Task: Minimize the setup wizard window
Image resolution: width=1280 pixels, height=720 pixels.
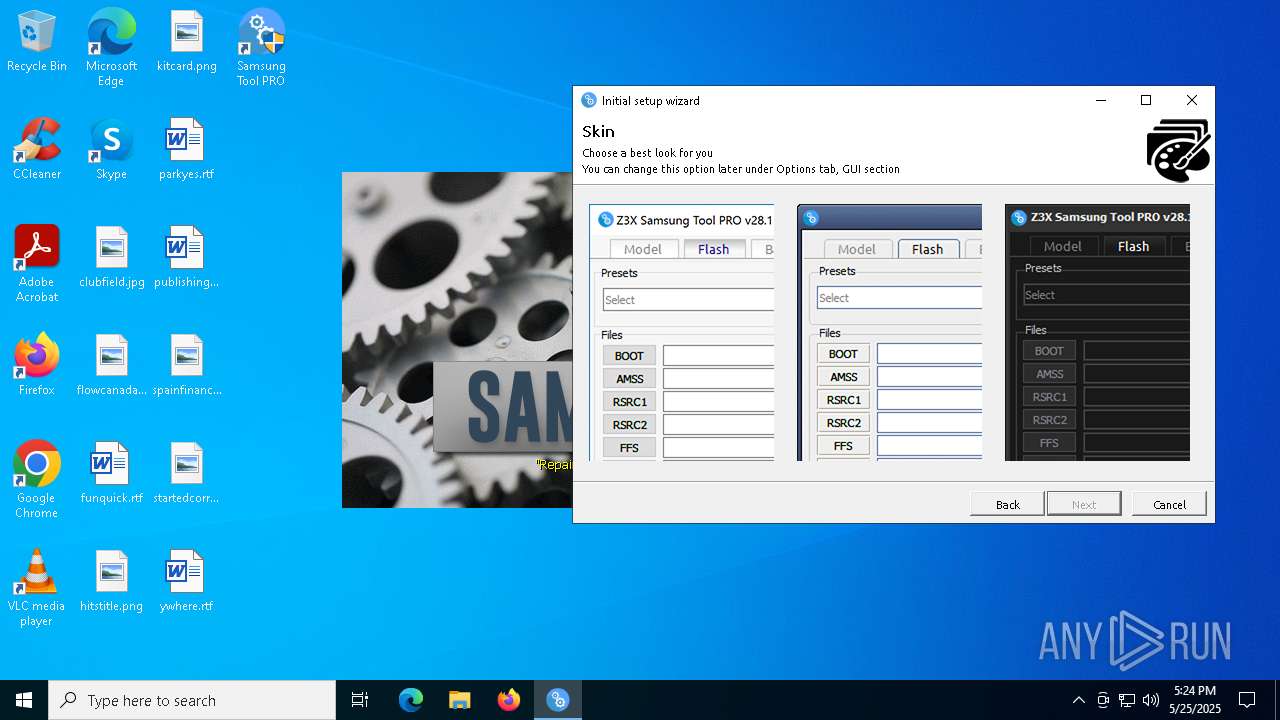Action: coord(1101,100)
